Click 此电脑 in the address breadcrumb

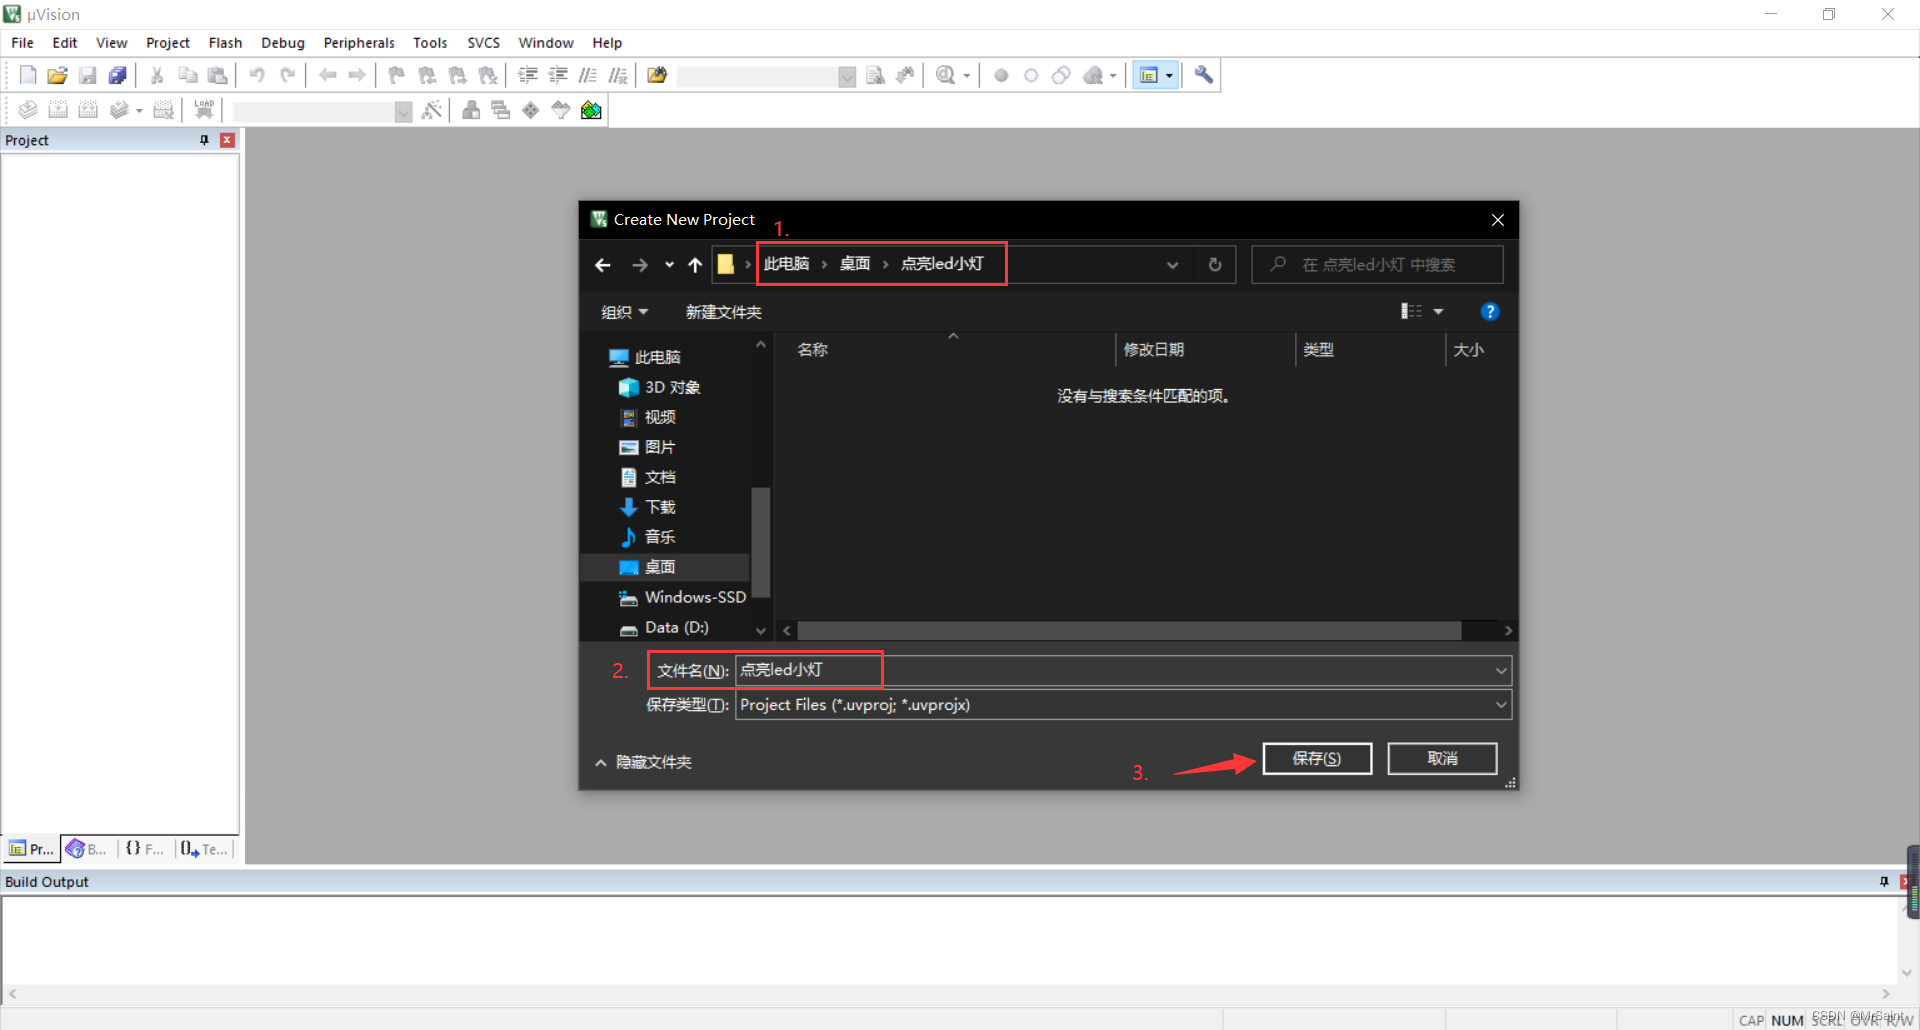pyautogui.click(x=786, y=264)
